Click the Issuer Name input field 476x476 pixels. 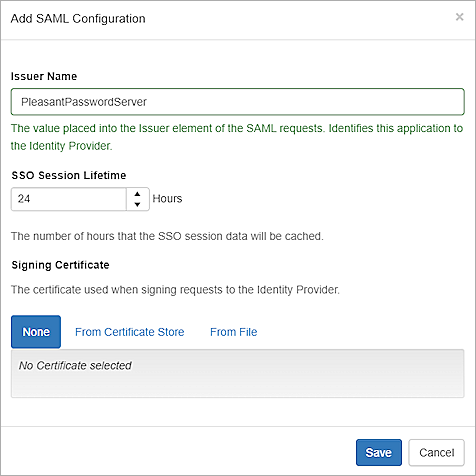[x=238, y=102]
